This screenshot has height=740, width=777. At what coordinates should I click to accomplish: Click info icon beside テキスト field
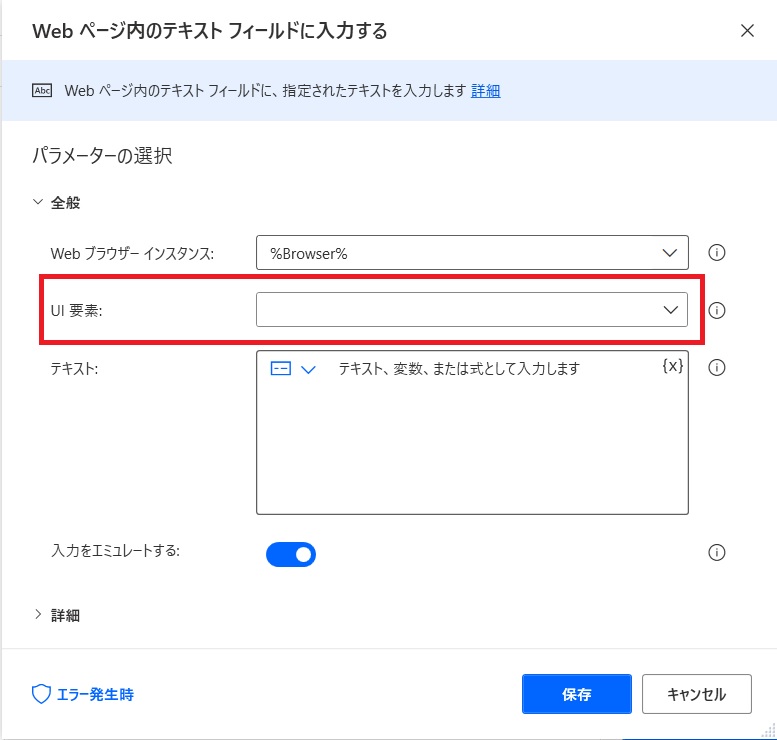[x=716, y=368]
